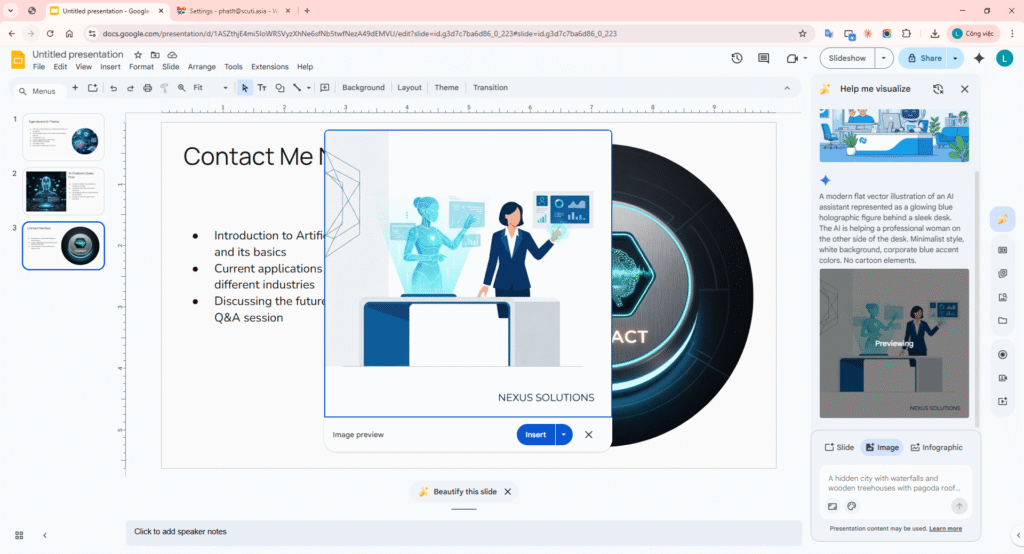The width and height of the screenshot is (1024, 554).
Task: Switch to Infographic generation mode
Action: point(937,447)
